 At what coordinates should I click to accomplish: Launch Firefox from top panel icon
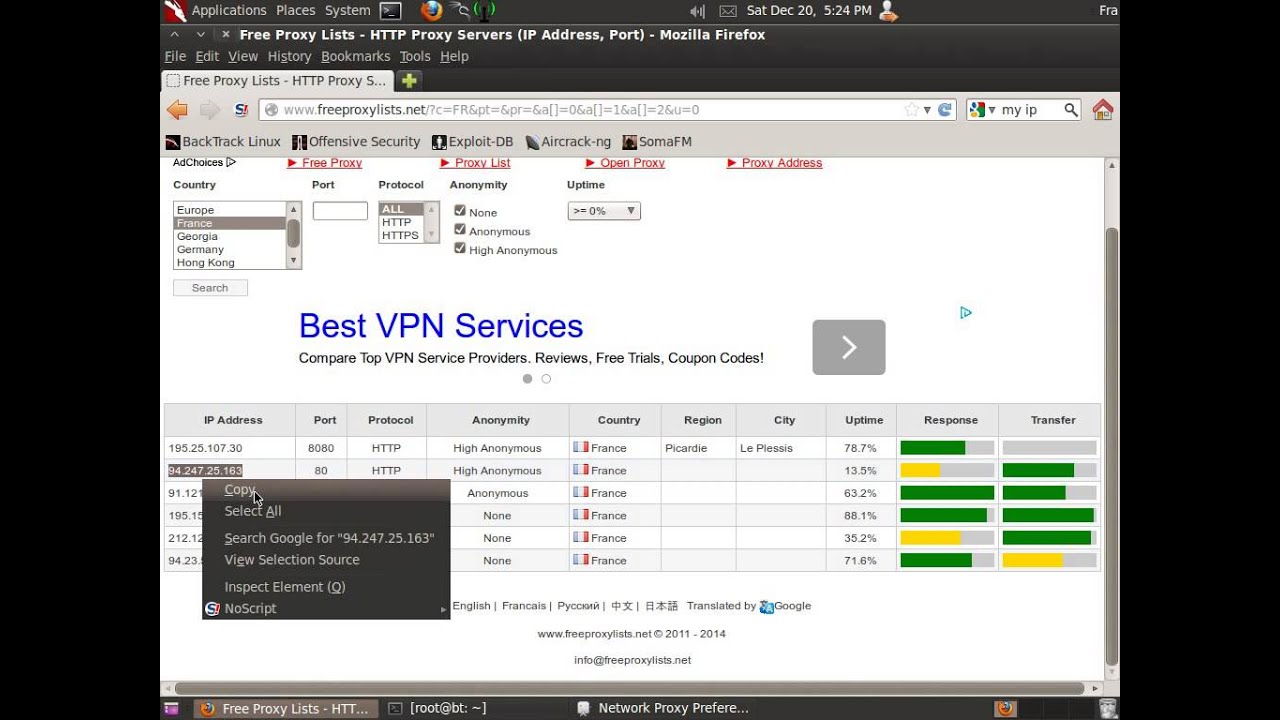(431, 11)
